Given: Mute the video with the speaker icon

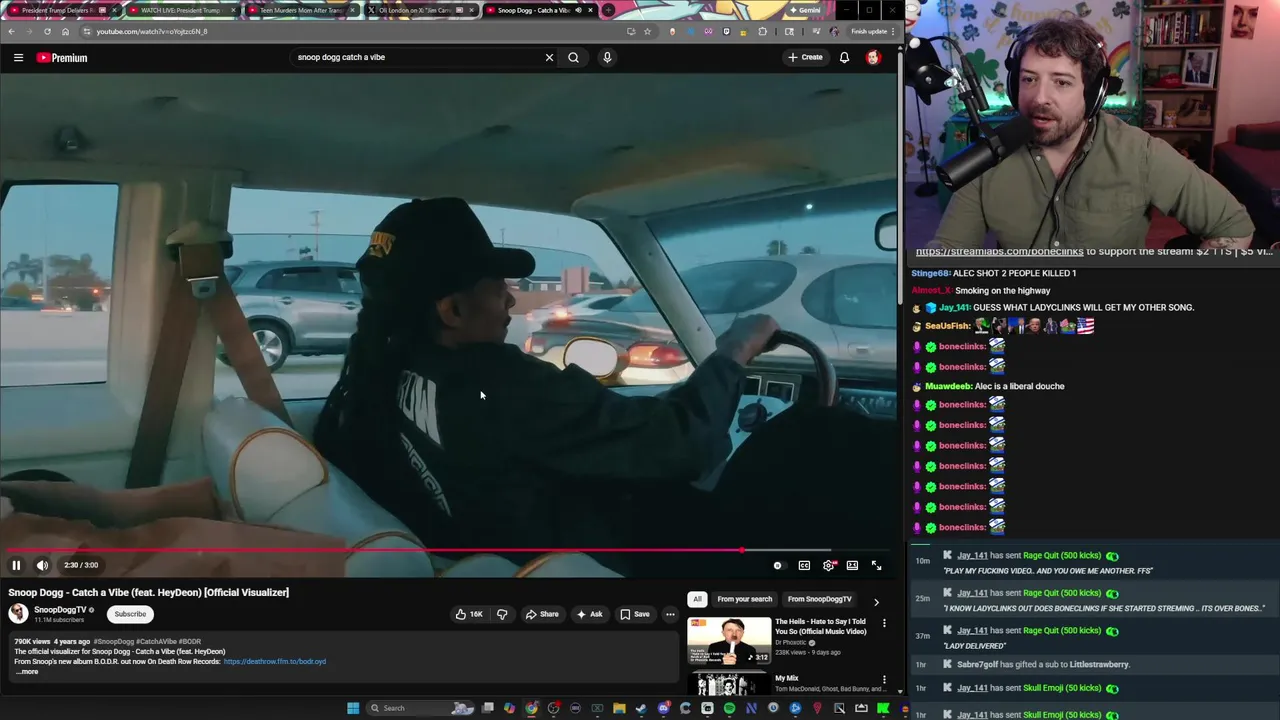Looking at the screenshot, I should (x=42, y=565).
